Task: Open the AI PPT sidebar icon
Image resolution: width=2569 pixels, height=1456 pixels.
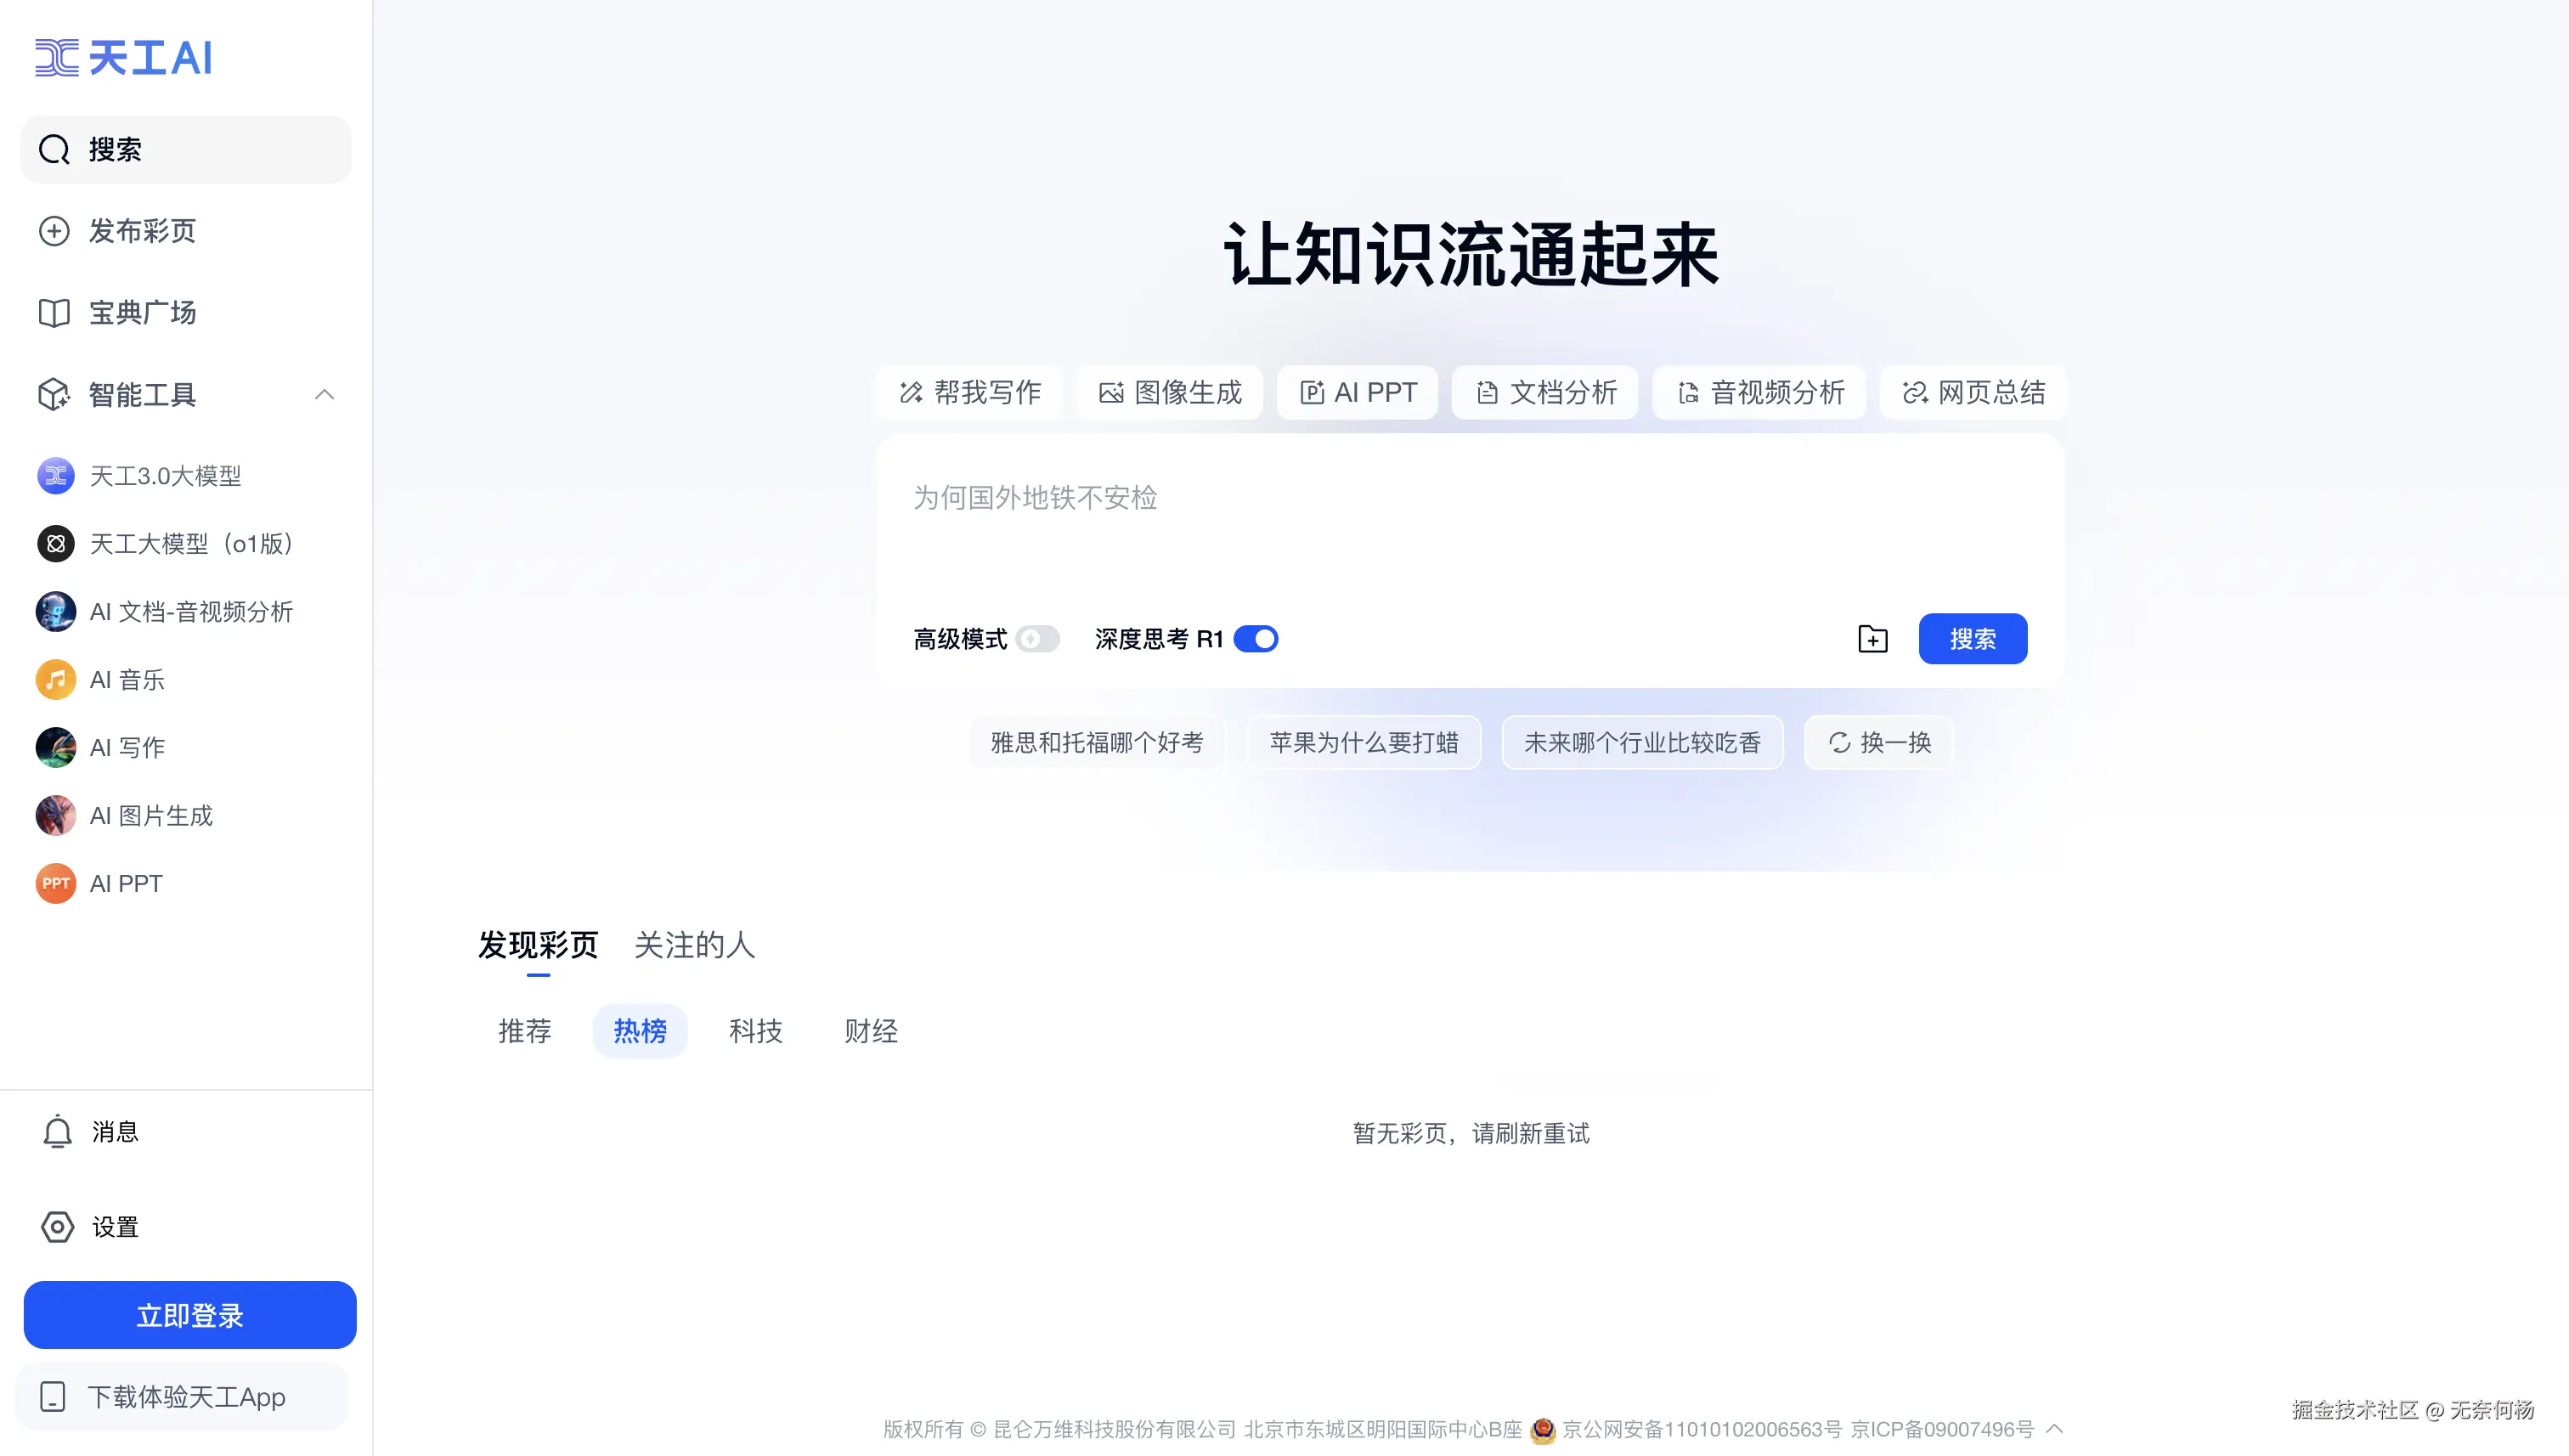Action: tap(56, 884)
